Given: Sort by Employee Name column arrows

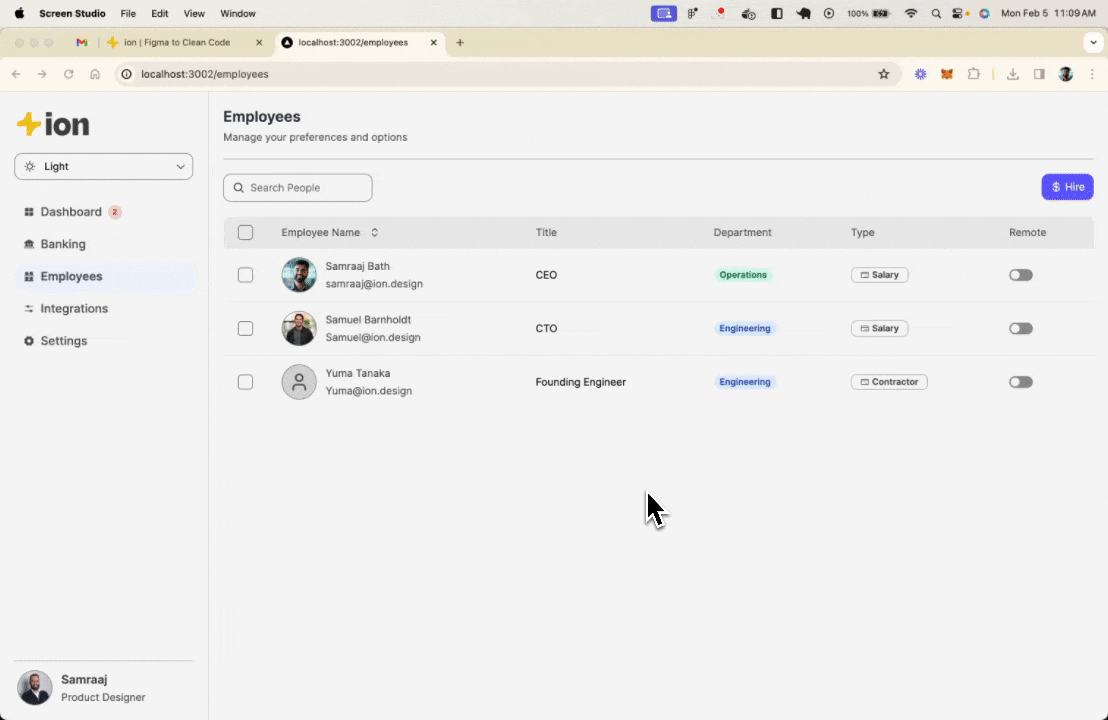Looking at the screenshot, I should tap(375, 233).
